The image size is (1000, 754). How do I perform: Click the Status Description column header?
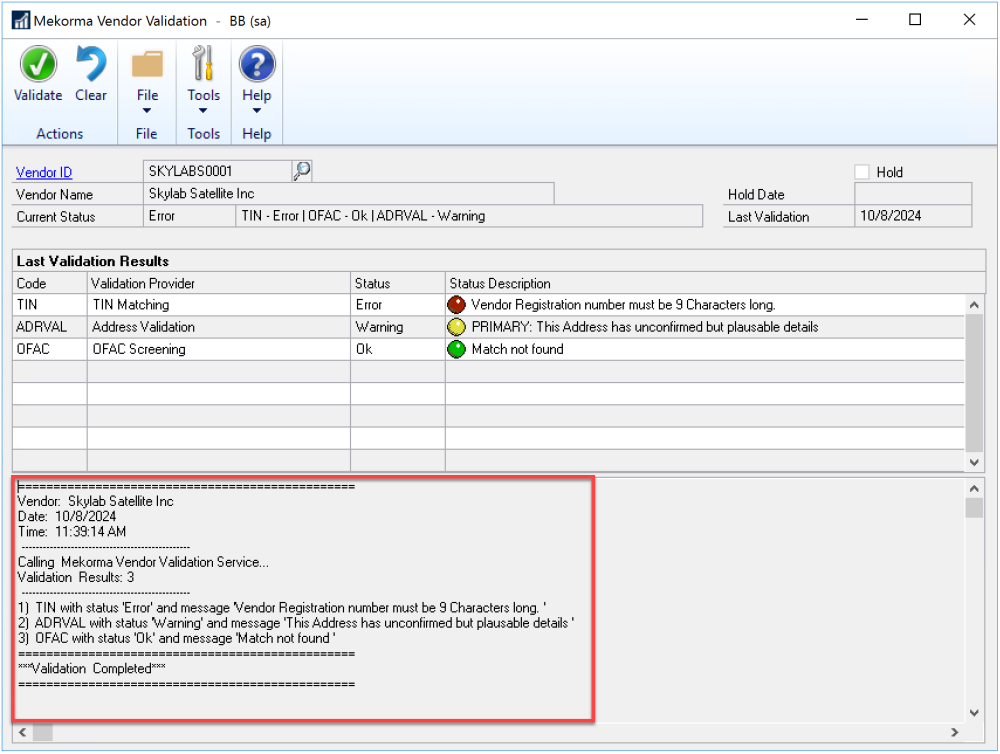click(715, 283)
